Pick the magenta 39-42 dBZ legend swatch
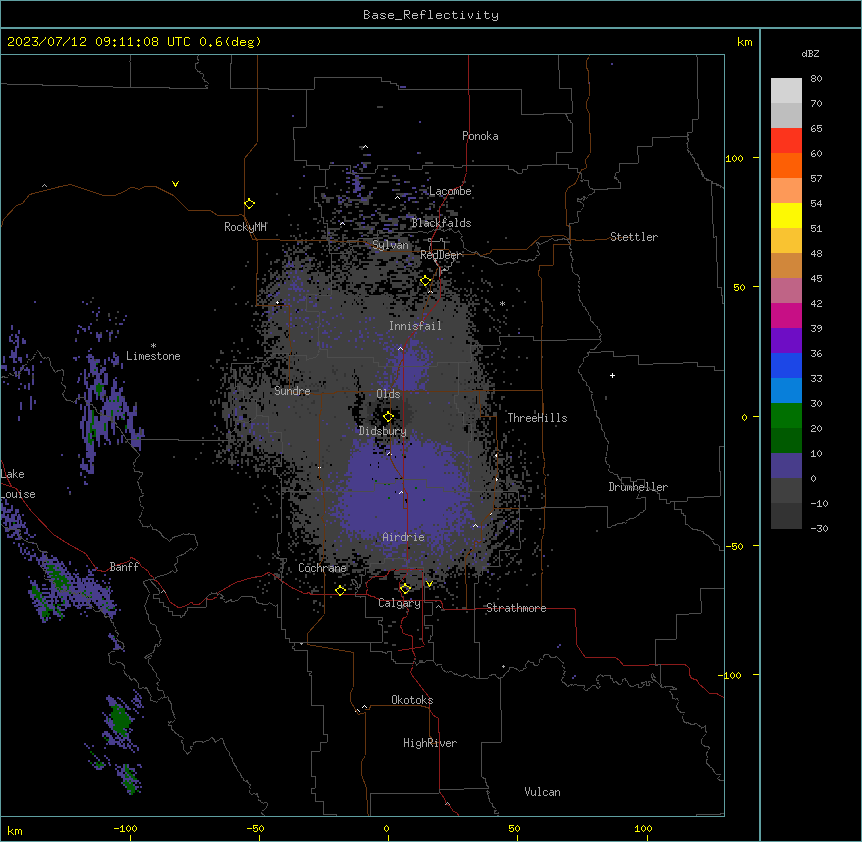Image resolution: width=862 pixels, height=842 pixels. 786,315
